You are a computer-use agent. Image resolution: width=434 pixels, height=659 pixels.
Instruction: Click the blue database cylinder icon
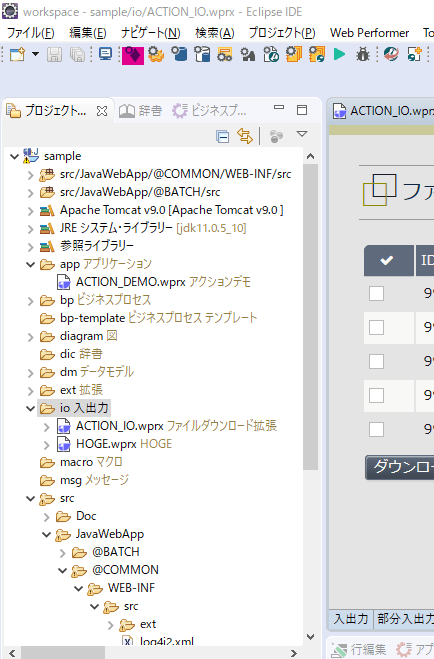point(179,55)
